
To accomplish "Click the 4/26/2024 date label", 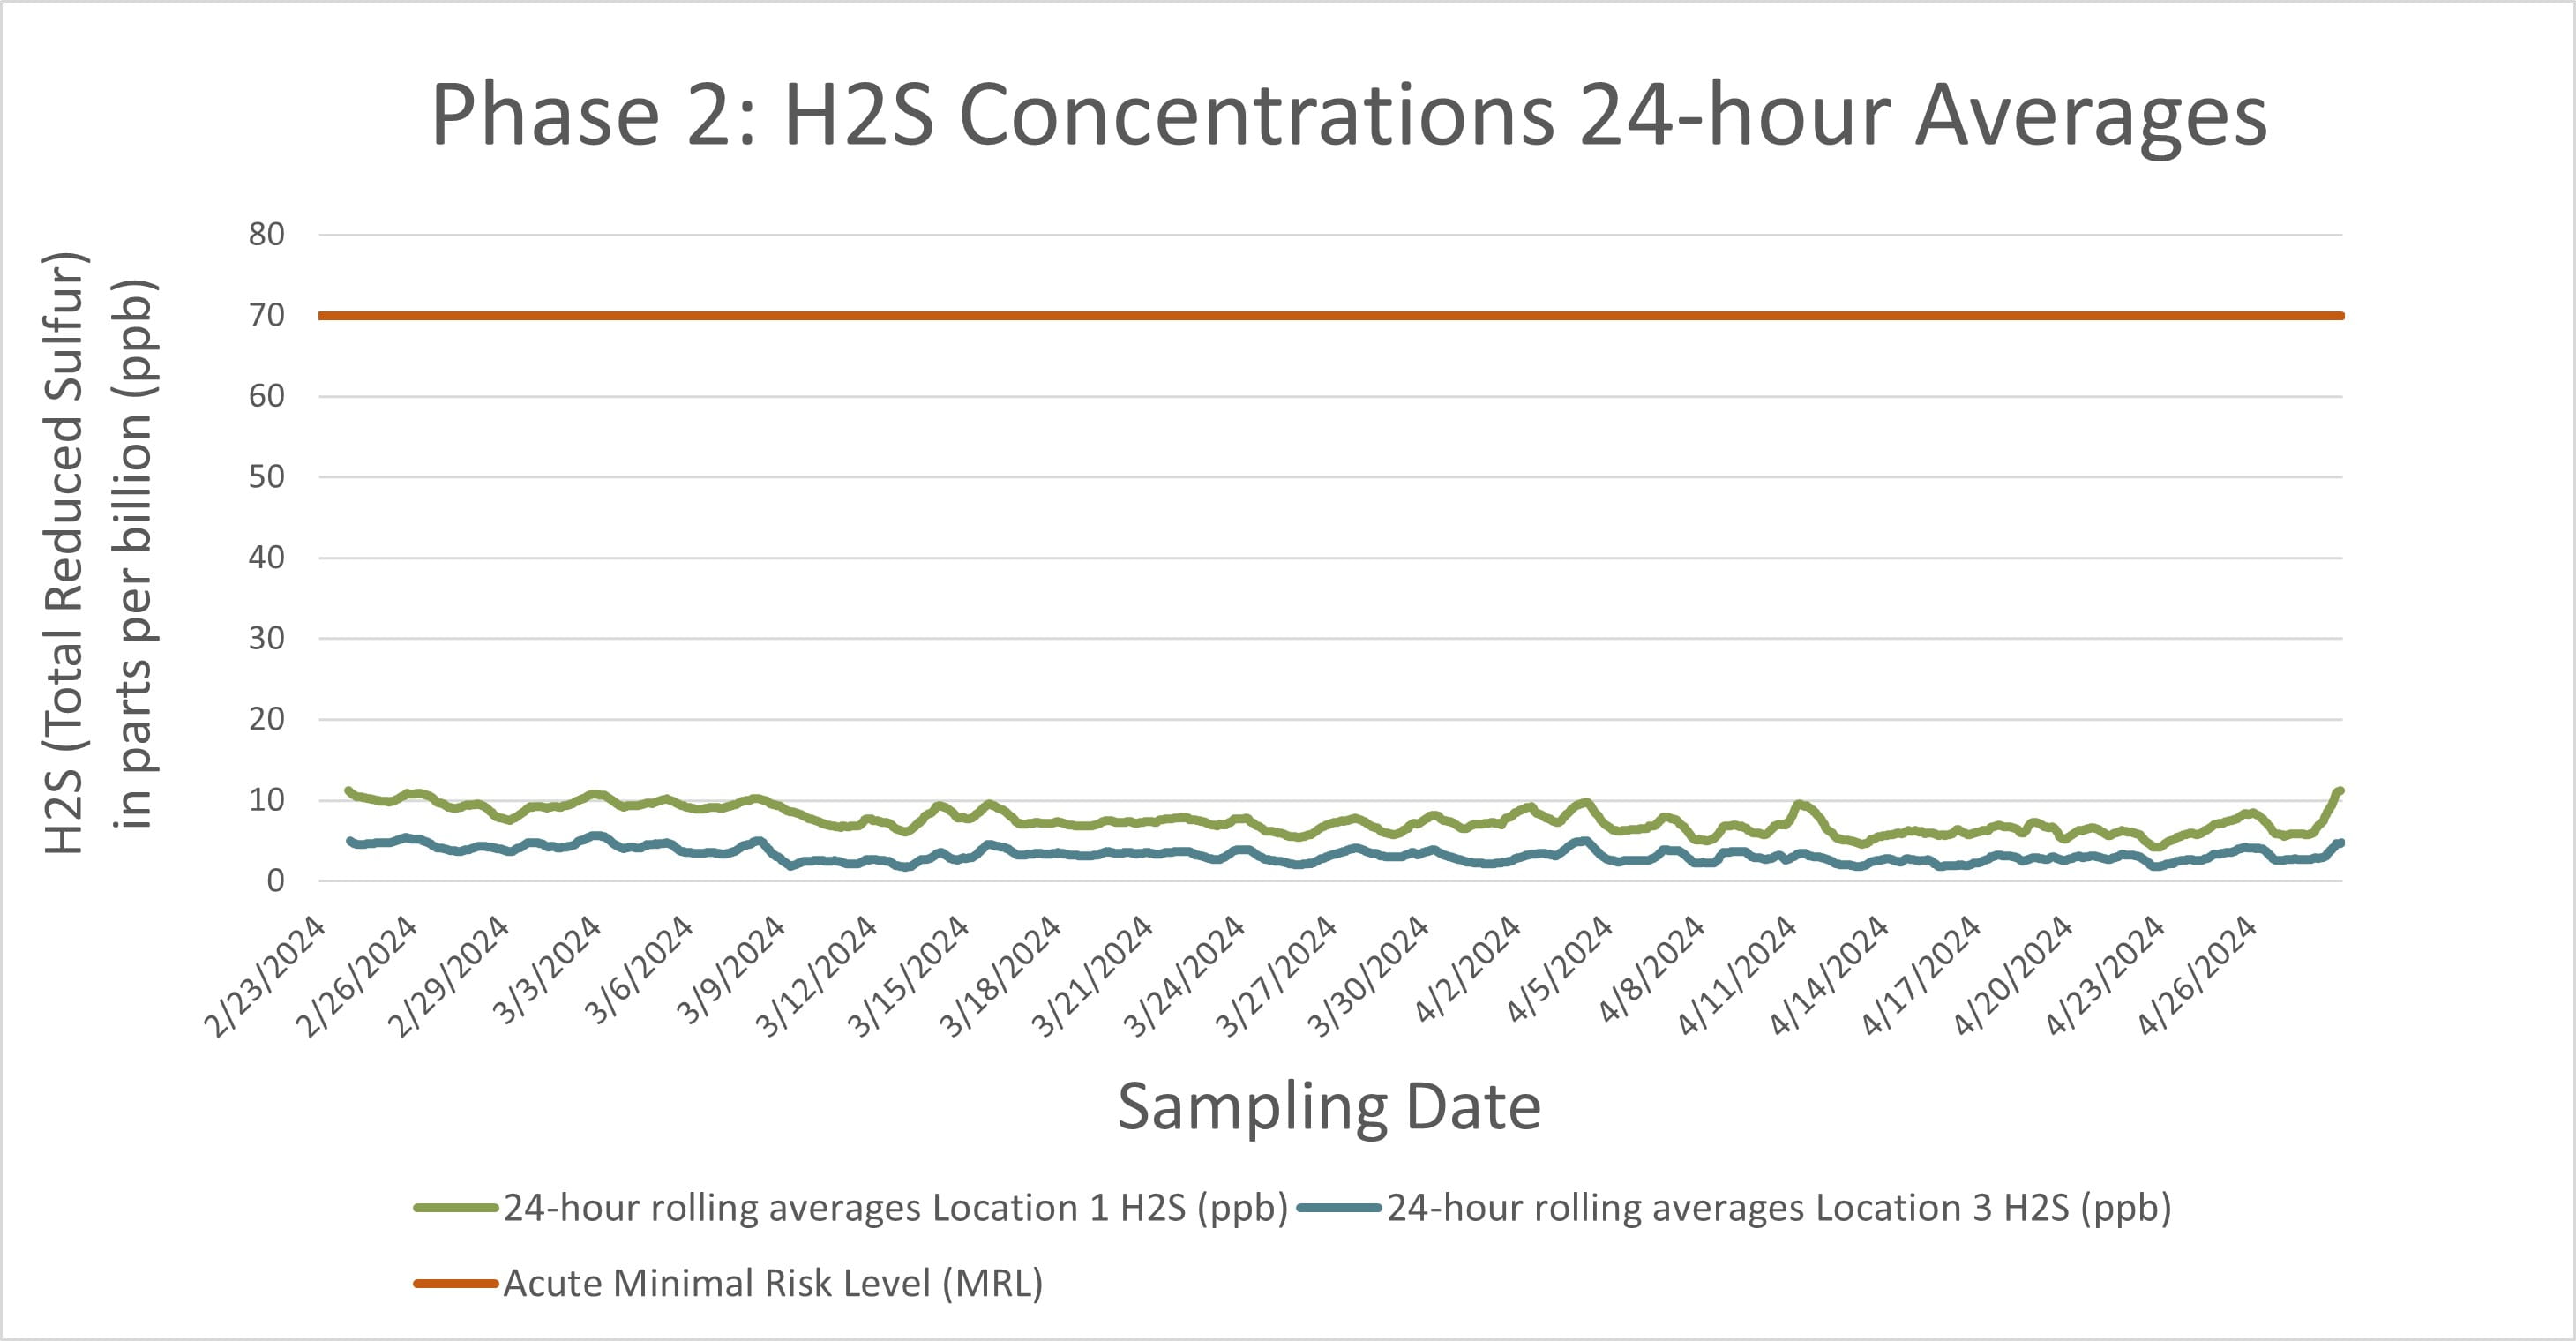I will coord(2198,975).
